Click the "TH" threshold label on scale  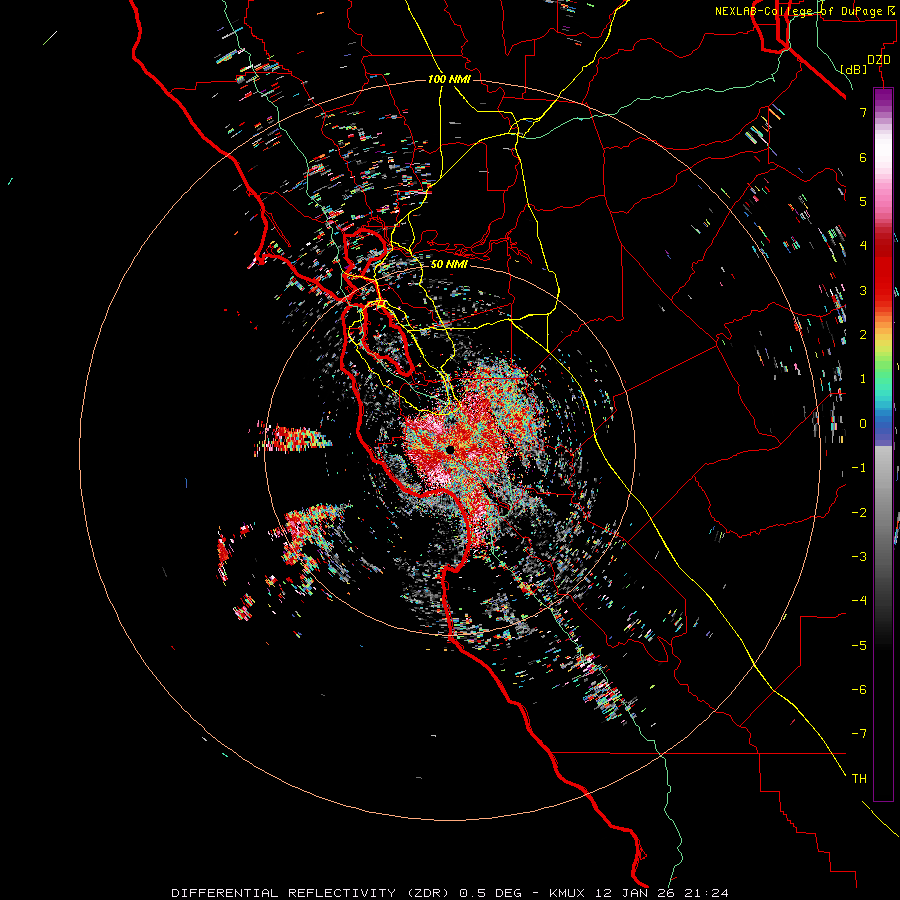coord(859,779)
